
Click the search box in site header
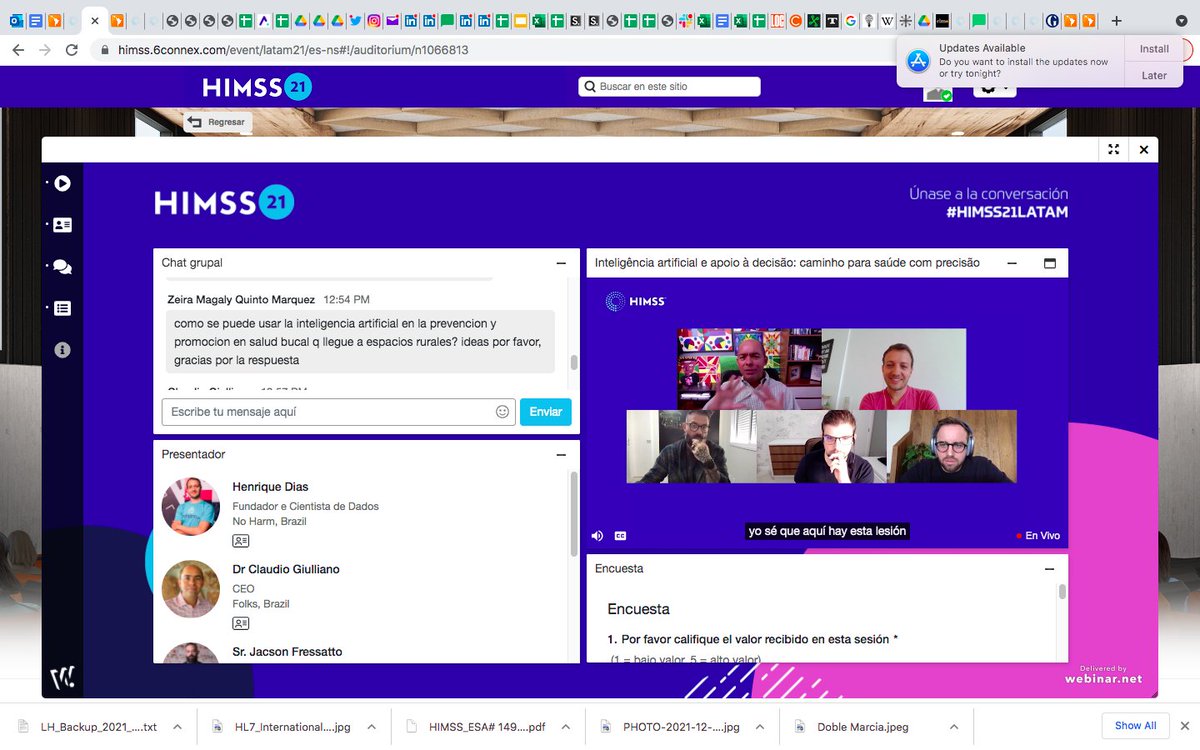(x=669, y=87)
